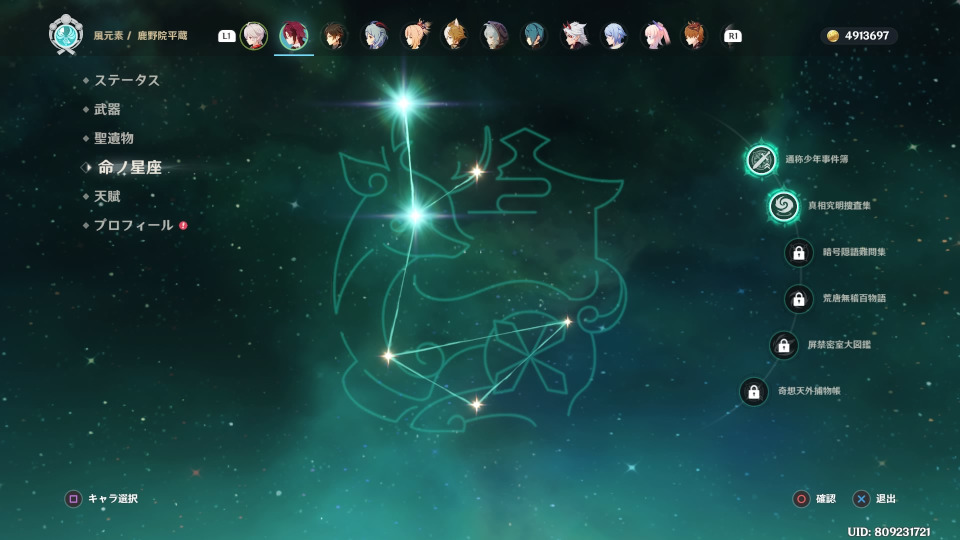Image resolution: width=960 pixels, height=540 pixels.
Task: Click the Anemo element emblem icon
Action: click(66, 34)
